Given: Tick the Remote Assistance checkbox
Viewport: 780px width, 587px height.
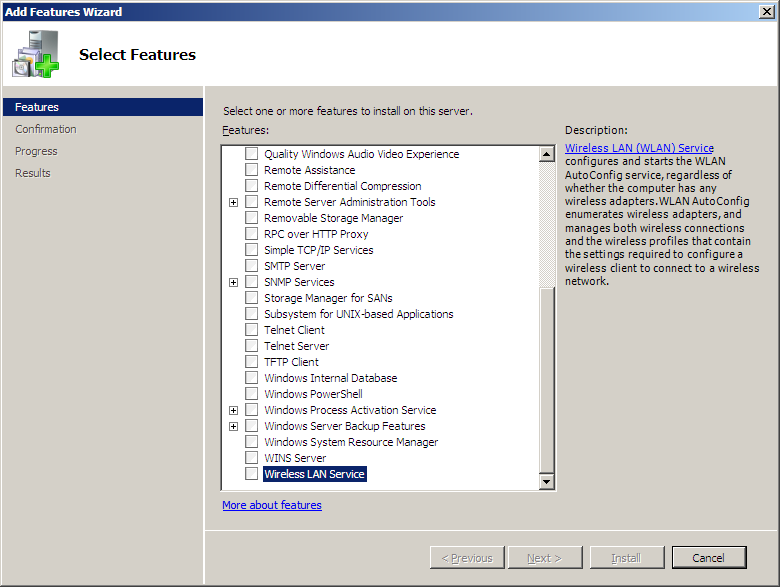Looking at the screenshot, I should click(252, 169).
